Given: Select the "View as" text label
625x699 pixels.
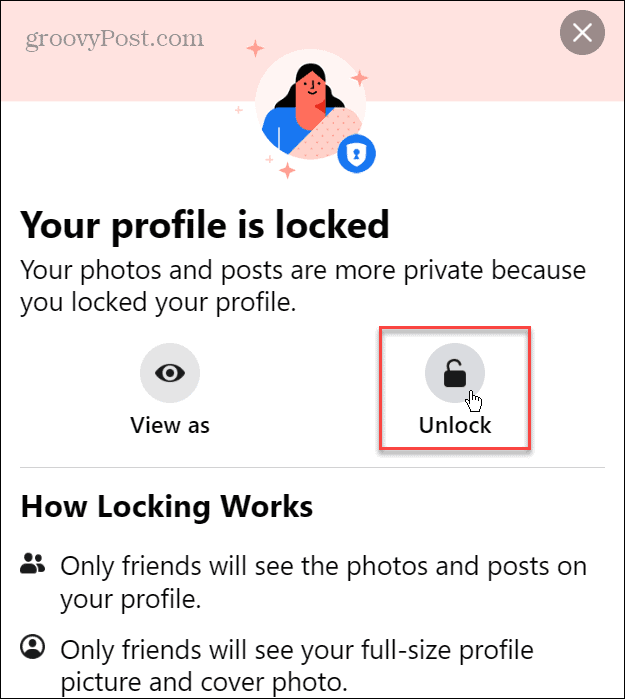Looking at the screenshot, I should pos(170,425).
